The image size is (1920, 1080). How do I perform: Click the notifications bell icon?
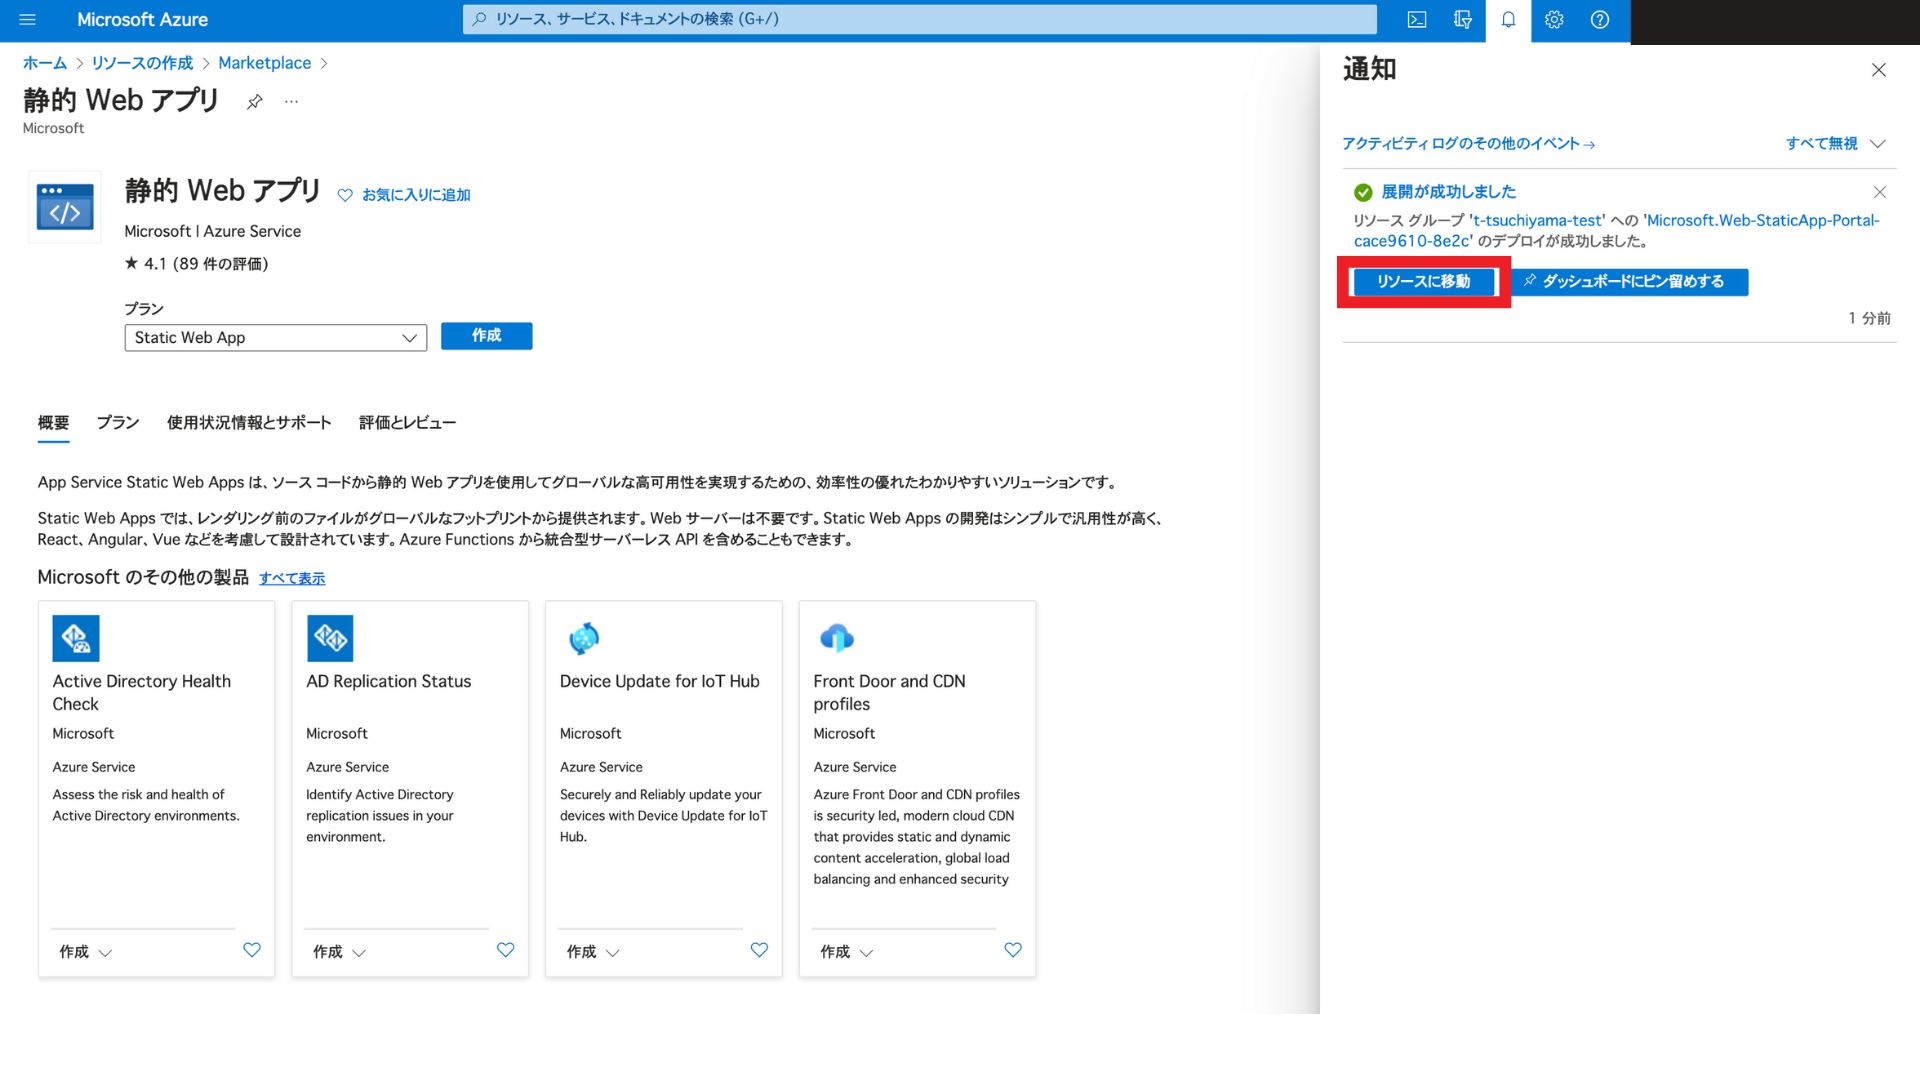pos(1508,20)
